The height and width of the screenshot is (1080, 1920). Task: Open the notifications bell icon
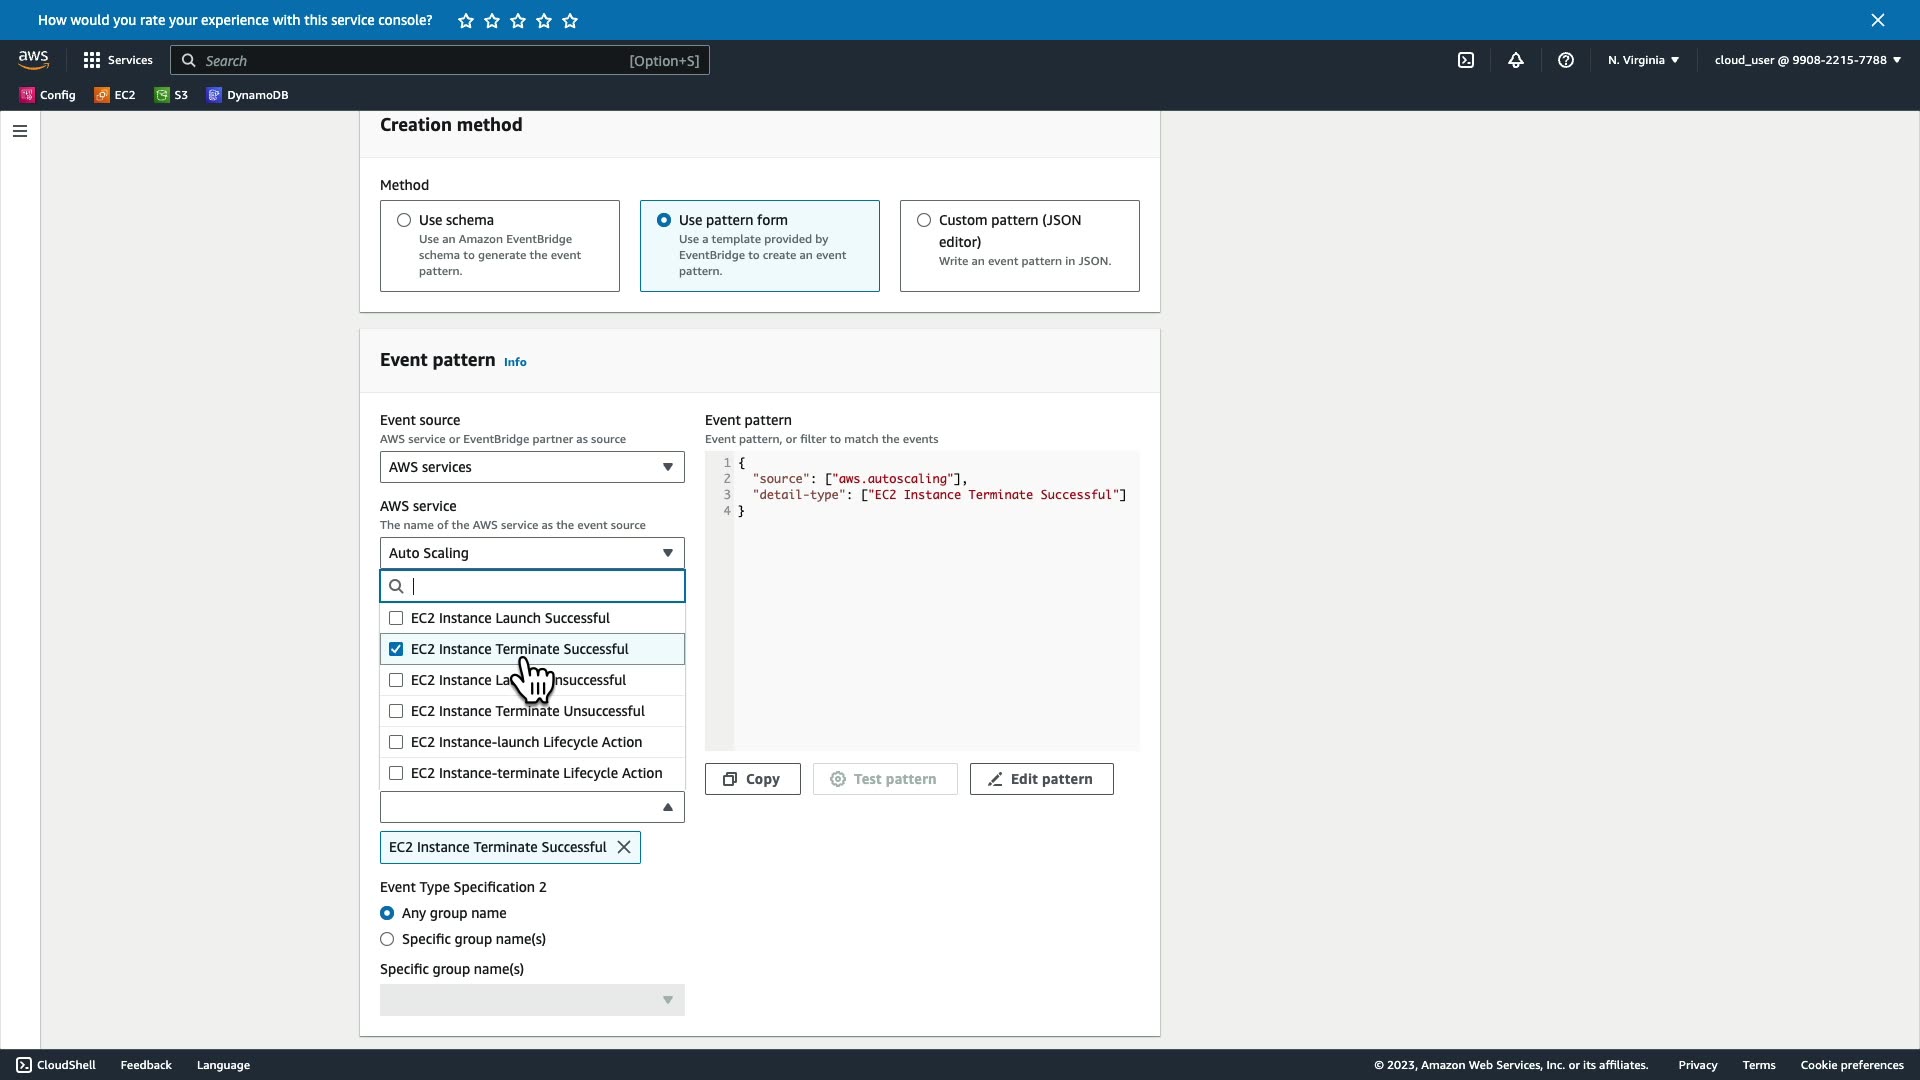point(1516,60)
